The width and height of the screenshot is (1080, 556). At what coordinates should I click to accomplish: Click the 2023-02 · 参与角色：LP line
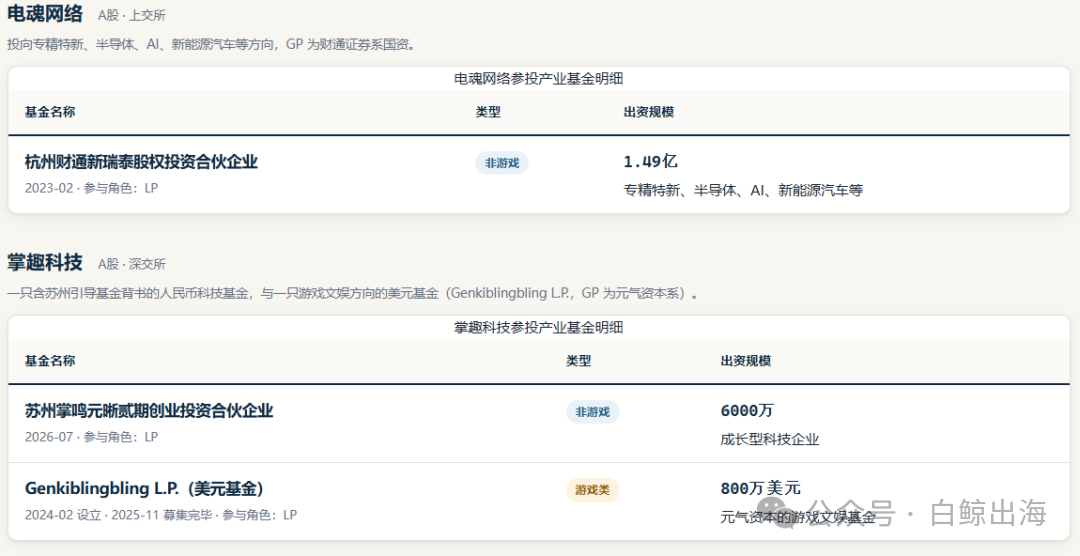91,187
